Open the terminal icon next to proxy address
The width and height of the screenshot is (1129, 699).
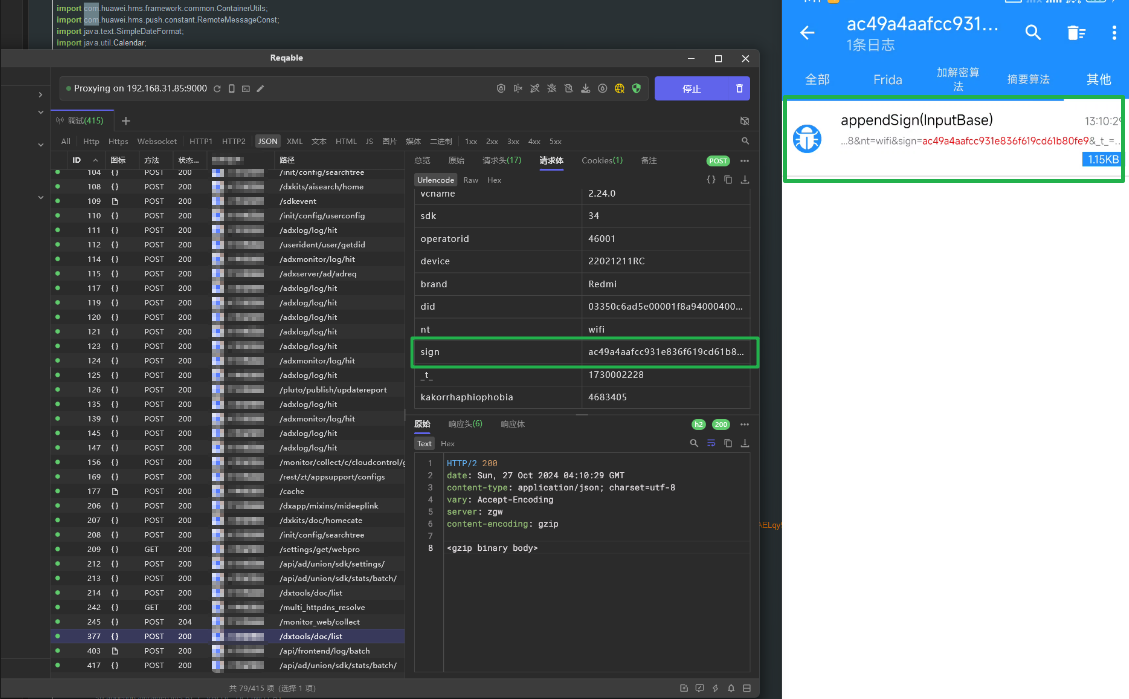coord(246,89)
